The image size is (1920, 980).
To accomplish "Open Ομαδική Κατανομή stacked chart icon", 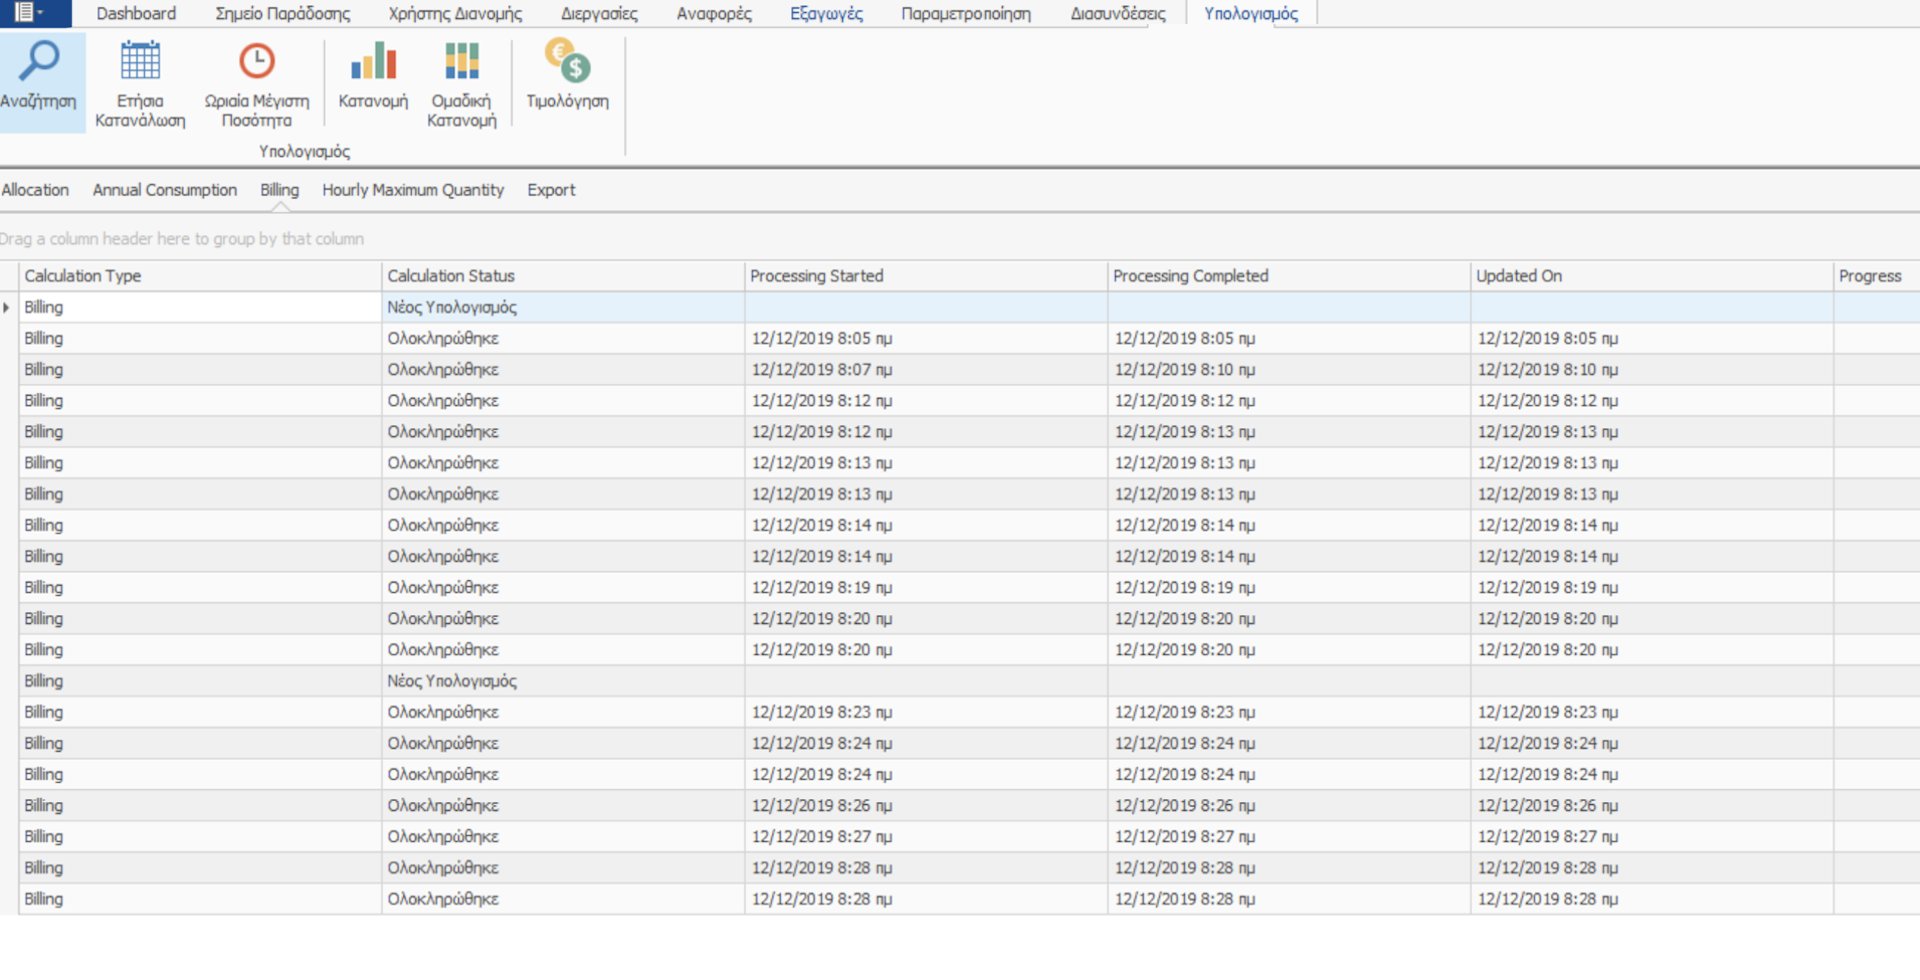I will tap(461, 62).
